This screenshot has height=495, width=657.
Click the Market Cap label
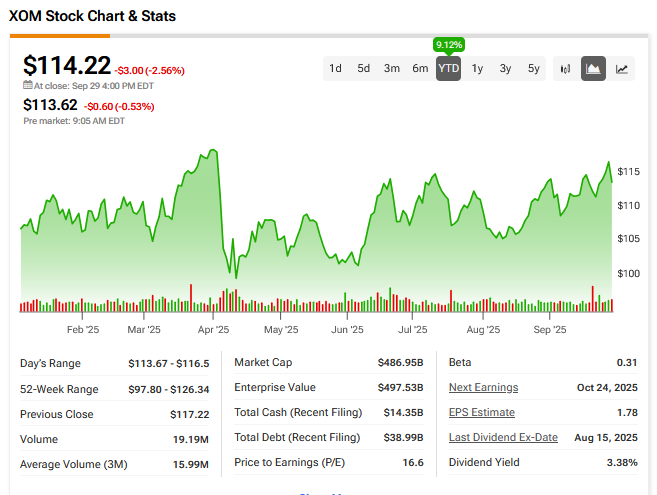(263, 363)
